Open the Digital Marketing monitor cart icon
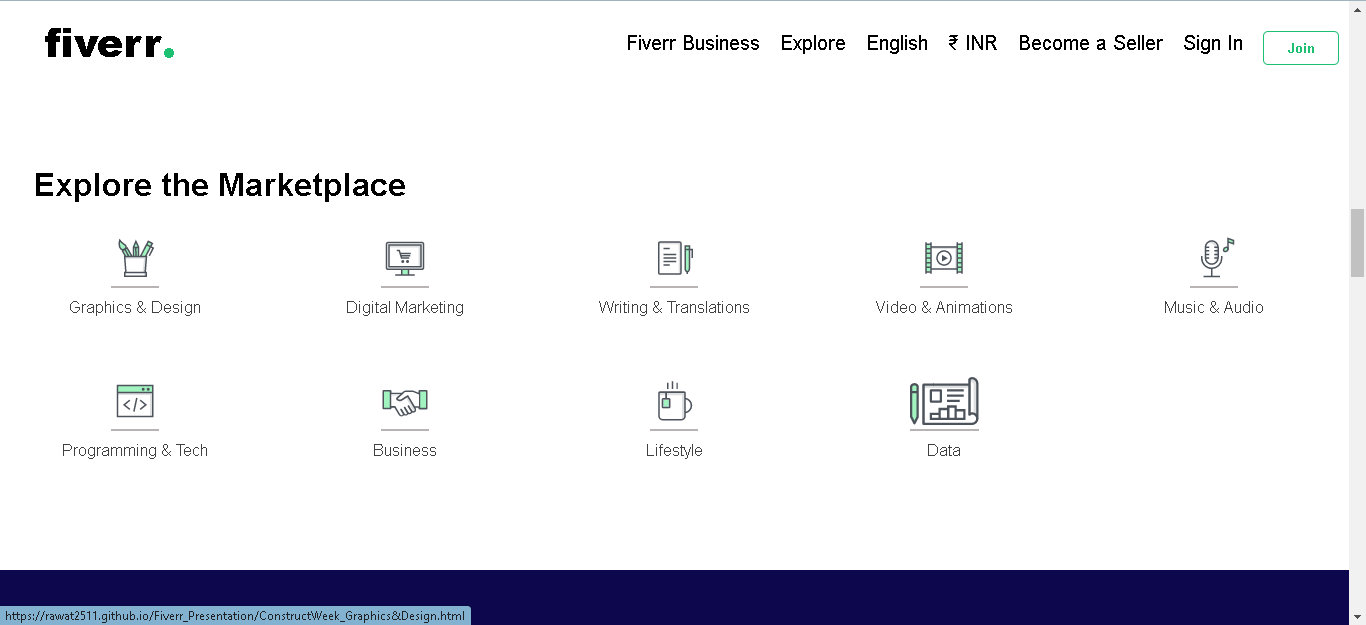The width and height of the screenshot is (1366, 625). tap(405, 258)
